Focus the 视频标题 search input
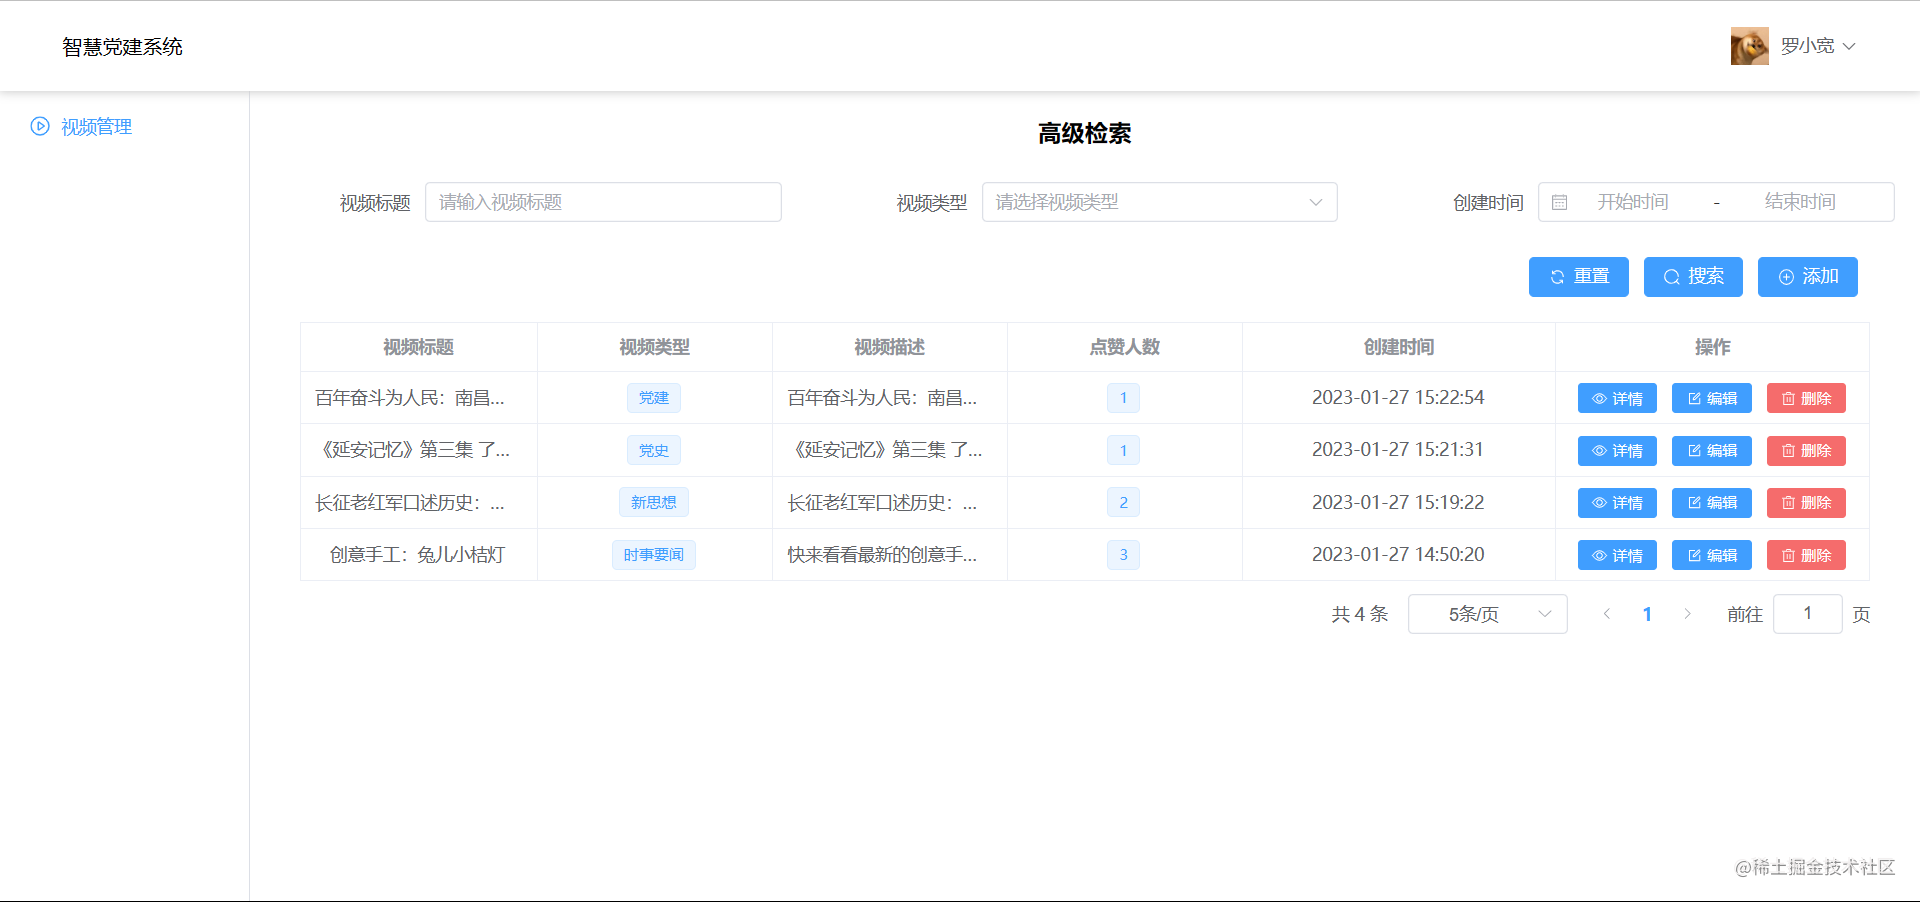Viewport: 1920px width, 902px height. point(603,202)
